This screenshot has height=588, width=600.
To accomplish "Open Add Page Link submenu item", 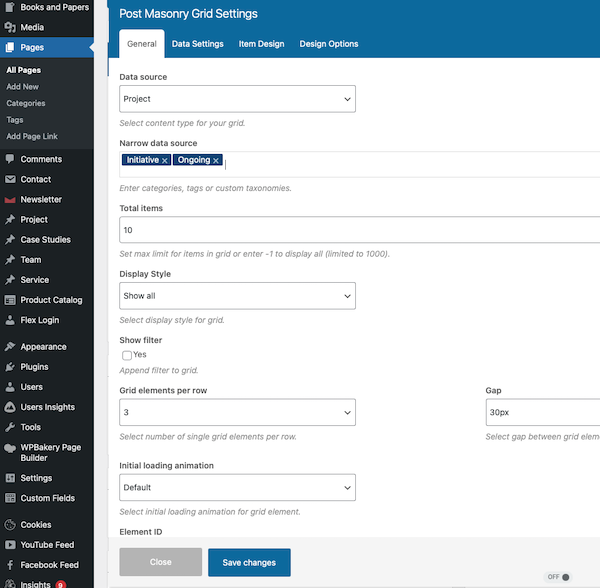I will [x=32, y=136].
